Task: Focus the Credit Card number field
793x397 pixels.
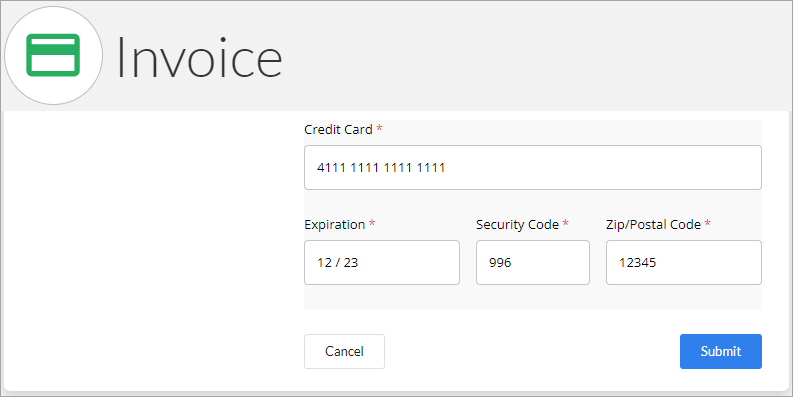Action: tap(533, 167)
